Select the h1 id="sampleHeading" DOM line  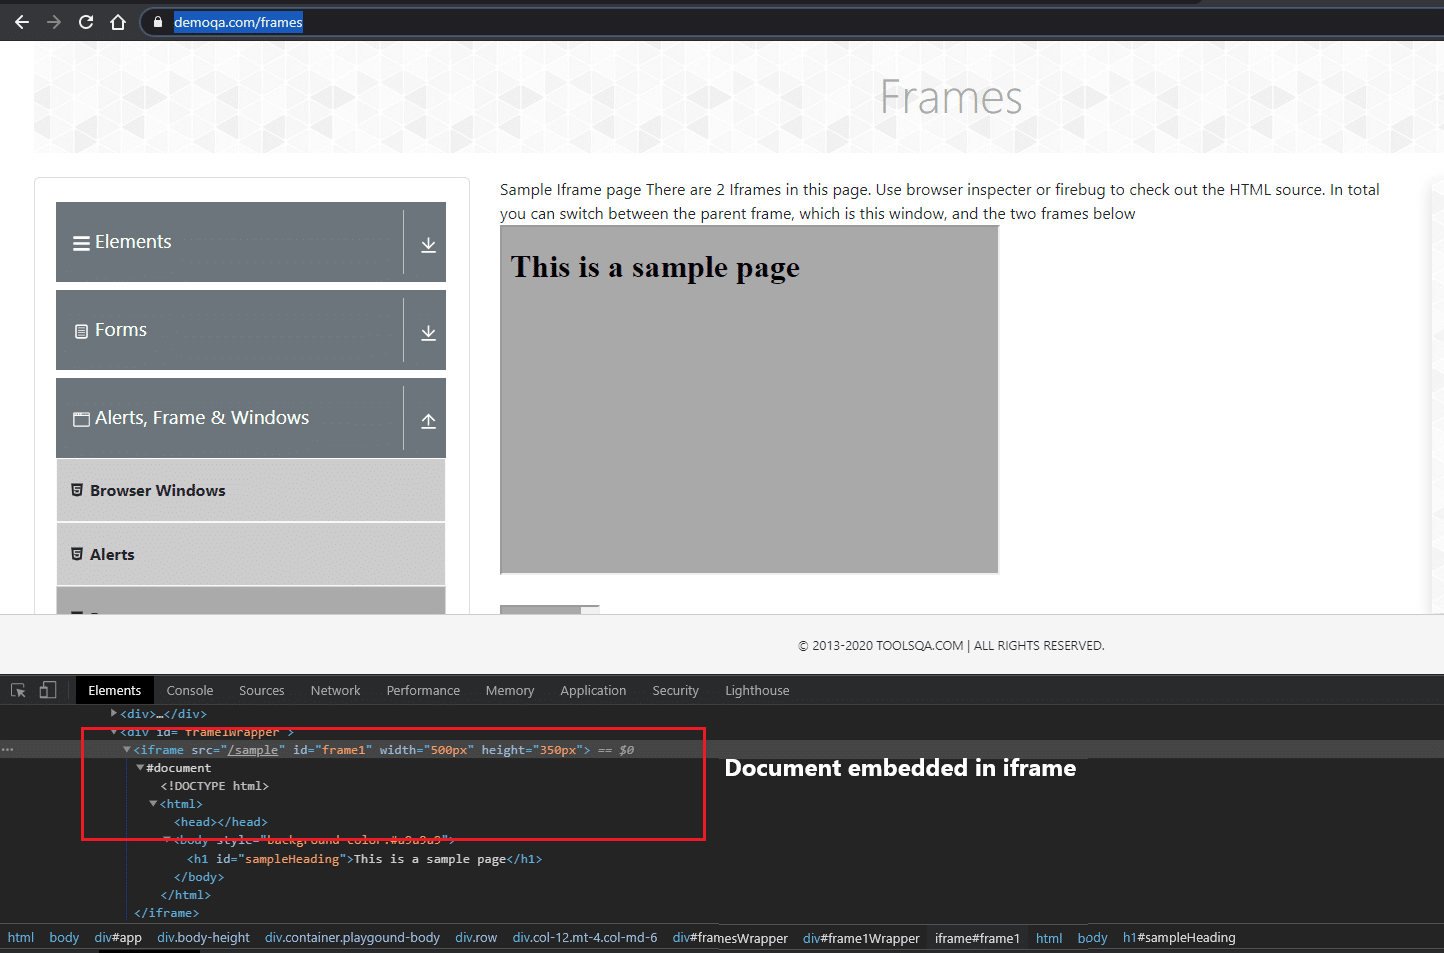tap(364, 859)
